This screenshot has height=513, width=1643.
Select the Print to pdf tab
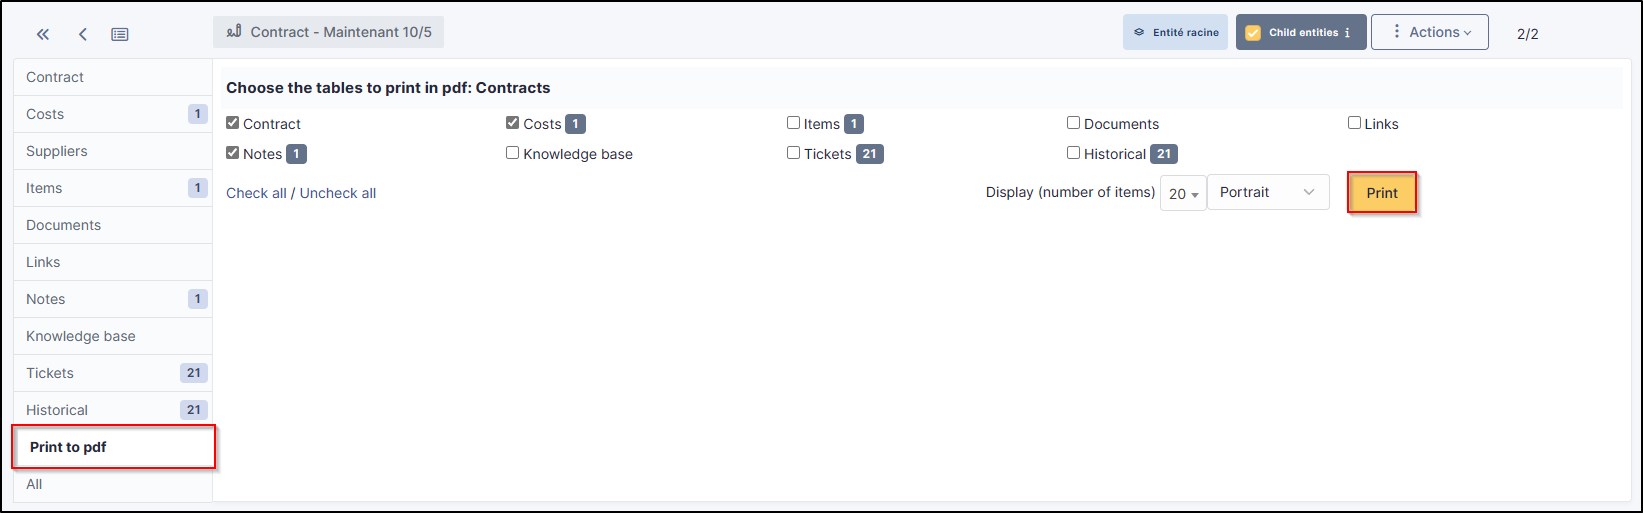(x=68, y=447)
